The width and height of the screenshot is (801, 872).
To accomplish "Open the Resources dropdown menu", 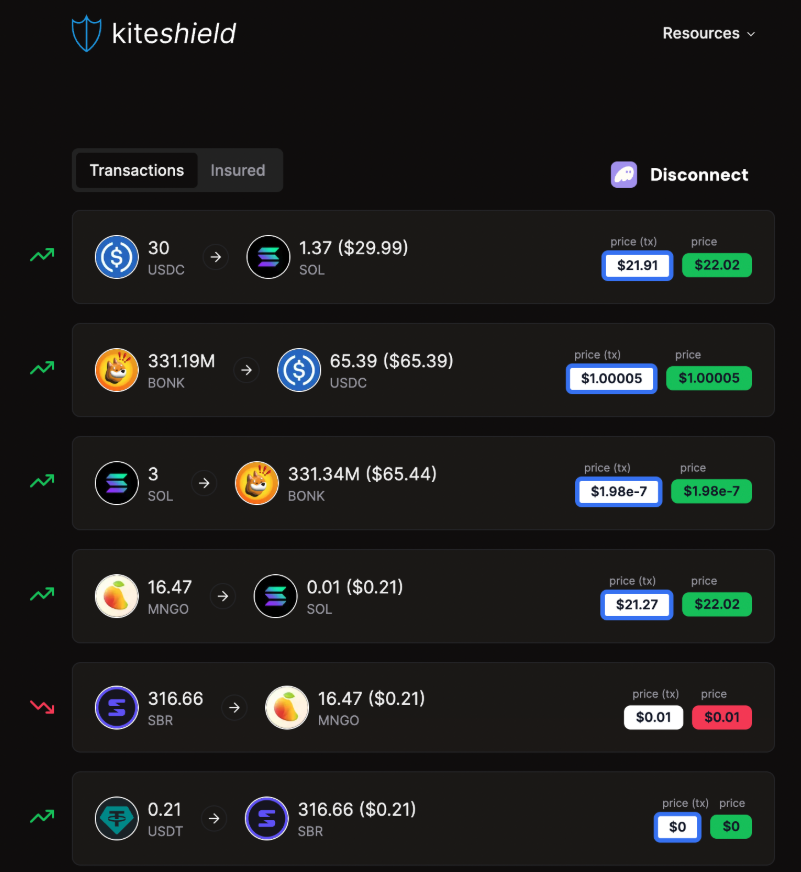I will coord(708,34).
